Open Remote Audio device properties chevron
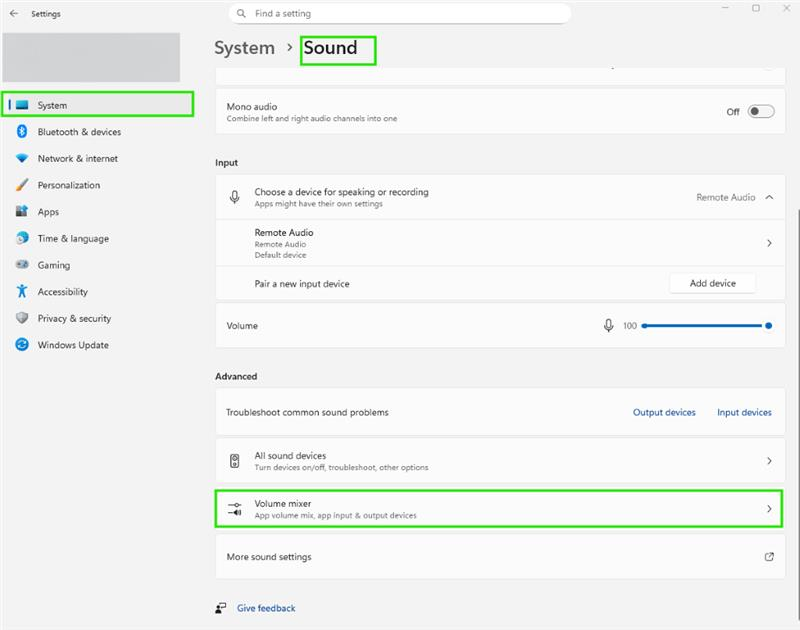Screen dimensions: 800x630 pos(769,243)
